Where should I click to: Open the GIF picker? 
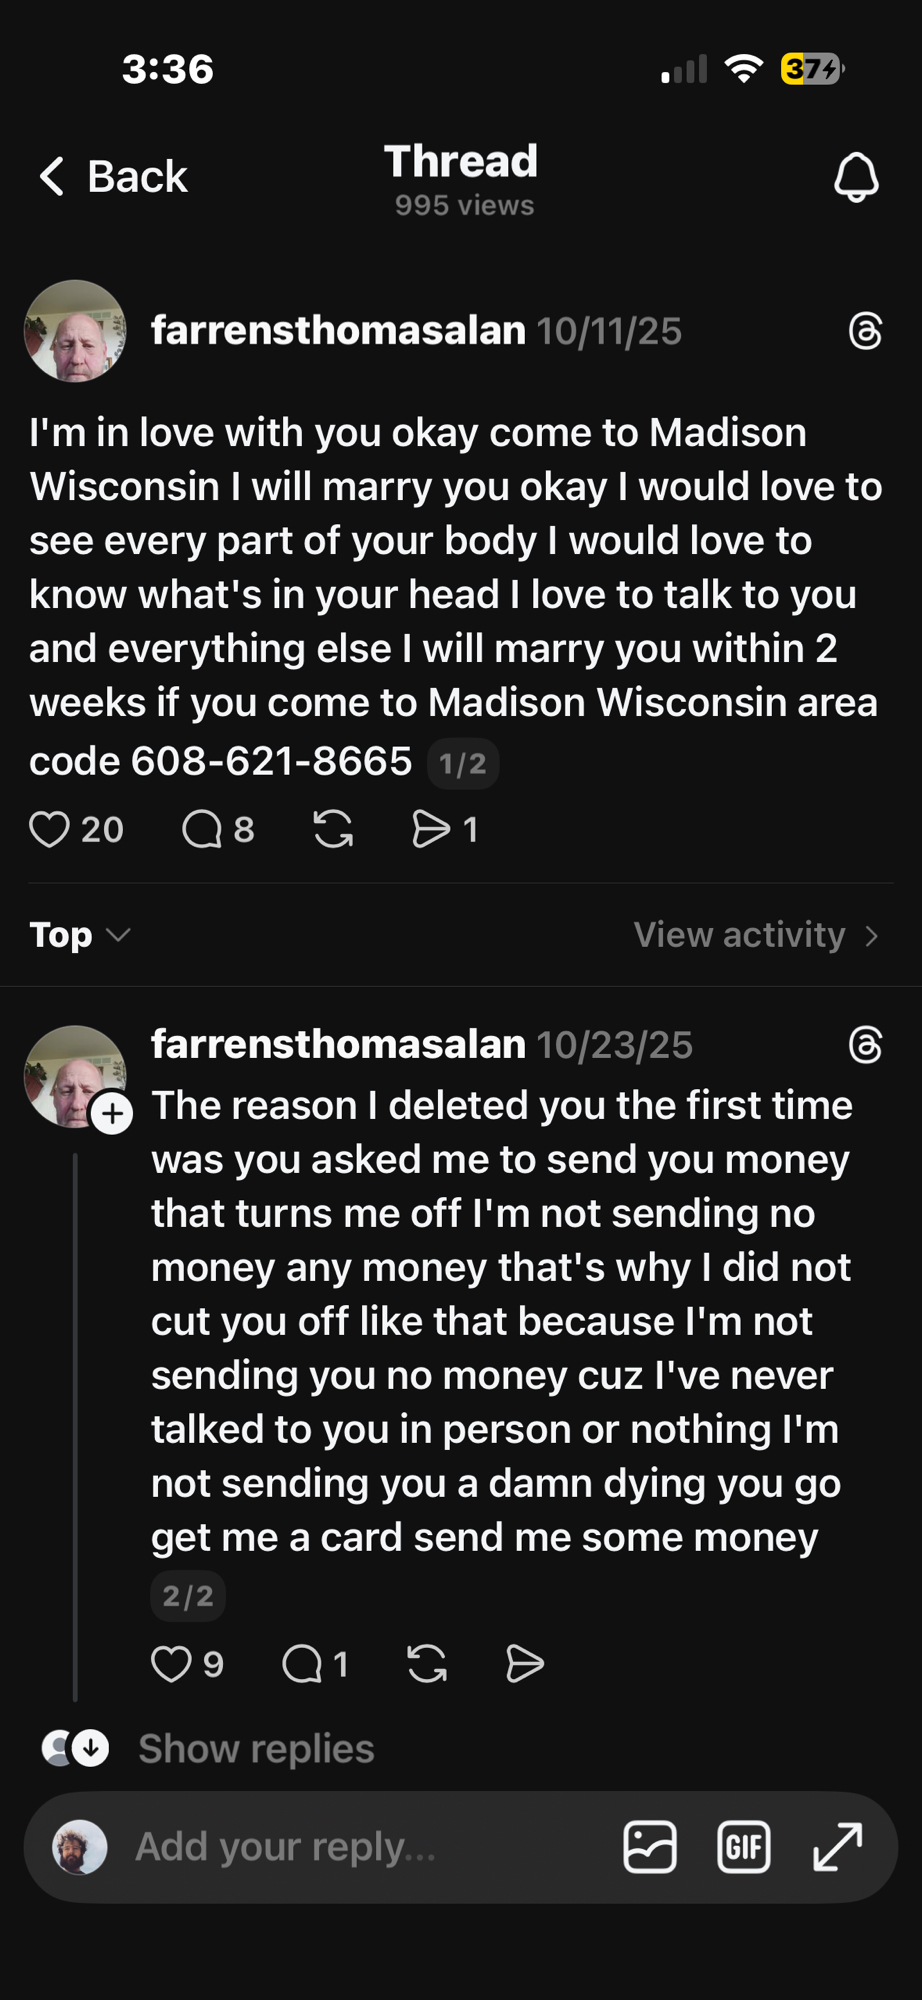[744, 1847]
